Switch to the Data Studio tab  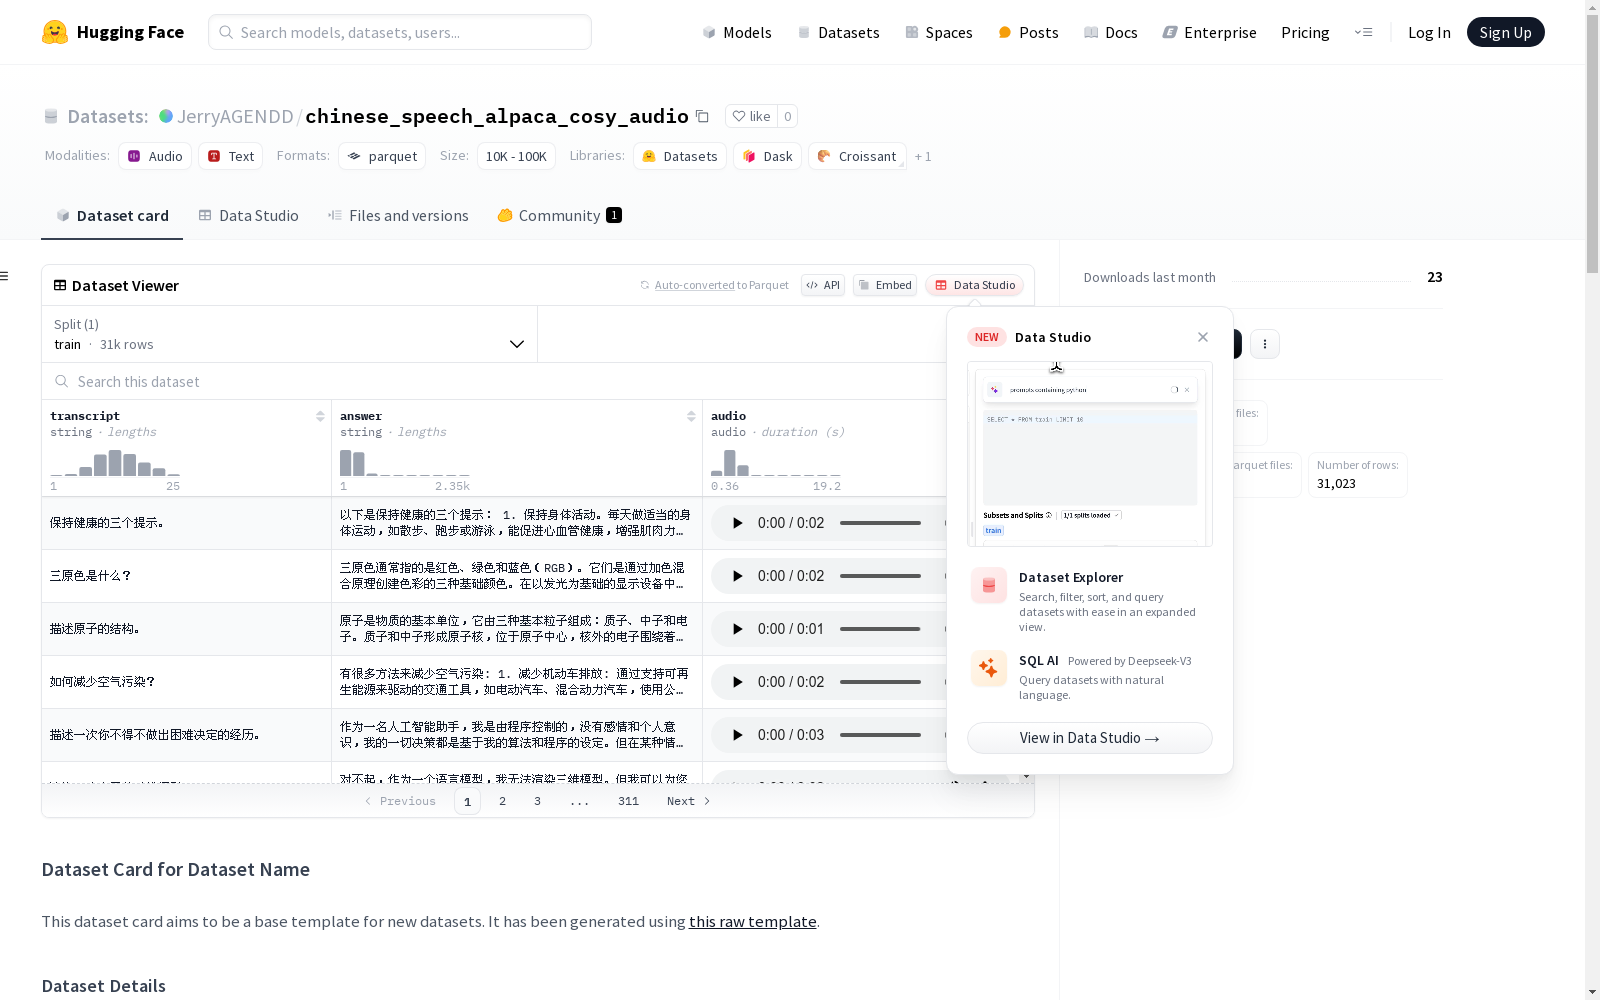(248, 215)
